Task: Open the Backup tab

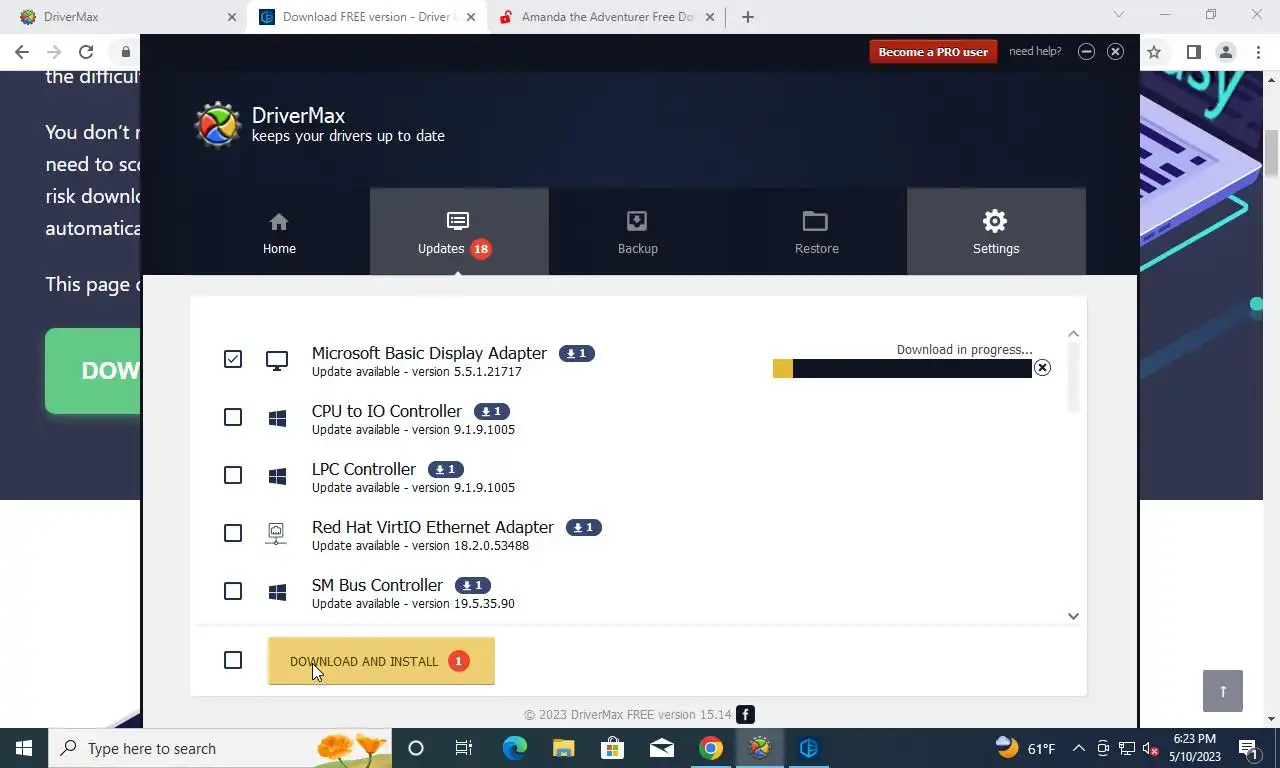Action: (637, 232)
